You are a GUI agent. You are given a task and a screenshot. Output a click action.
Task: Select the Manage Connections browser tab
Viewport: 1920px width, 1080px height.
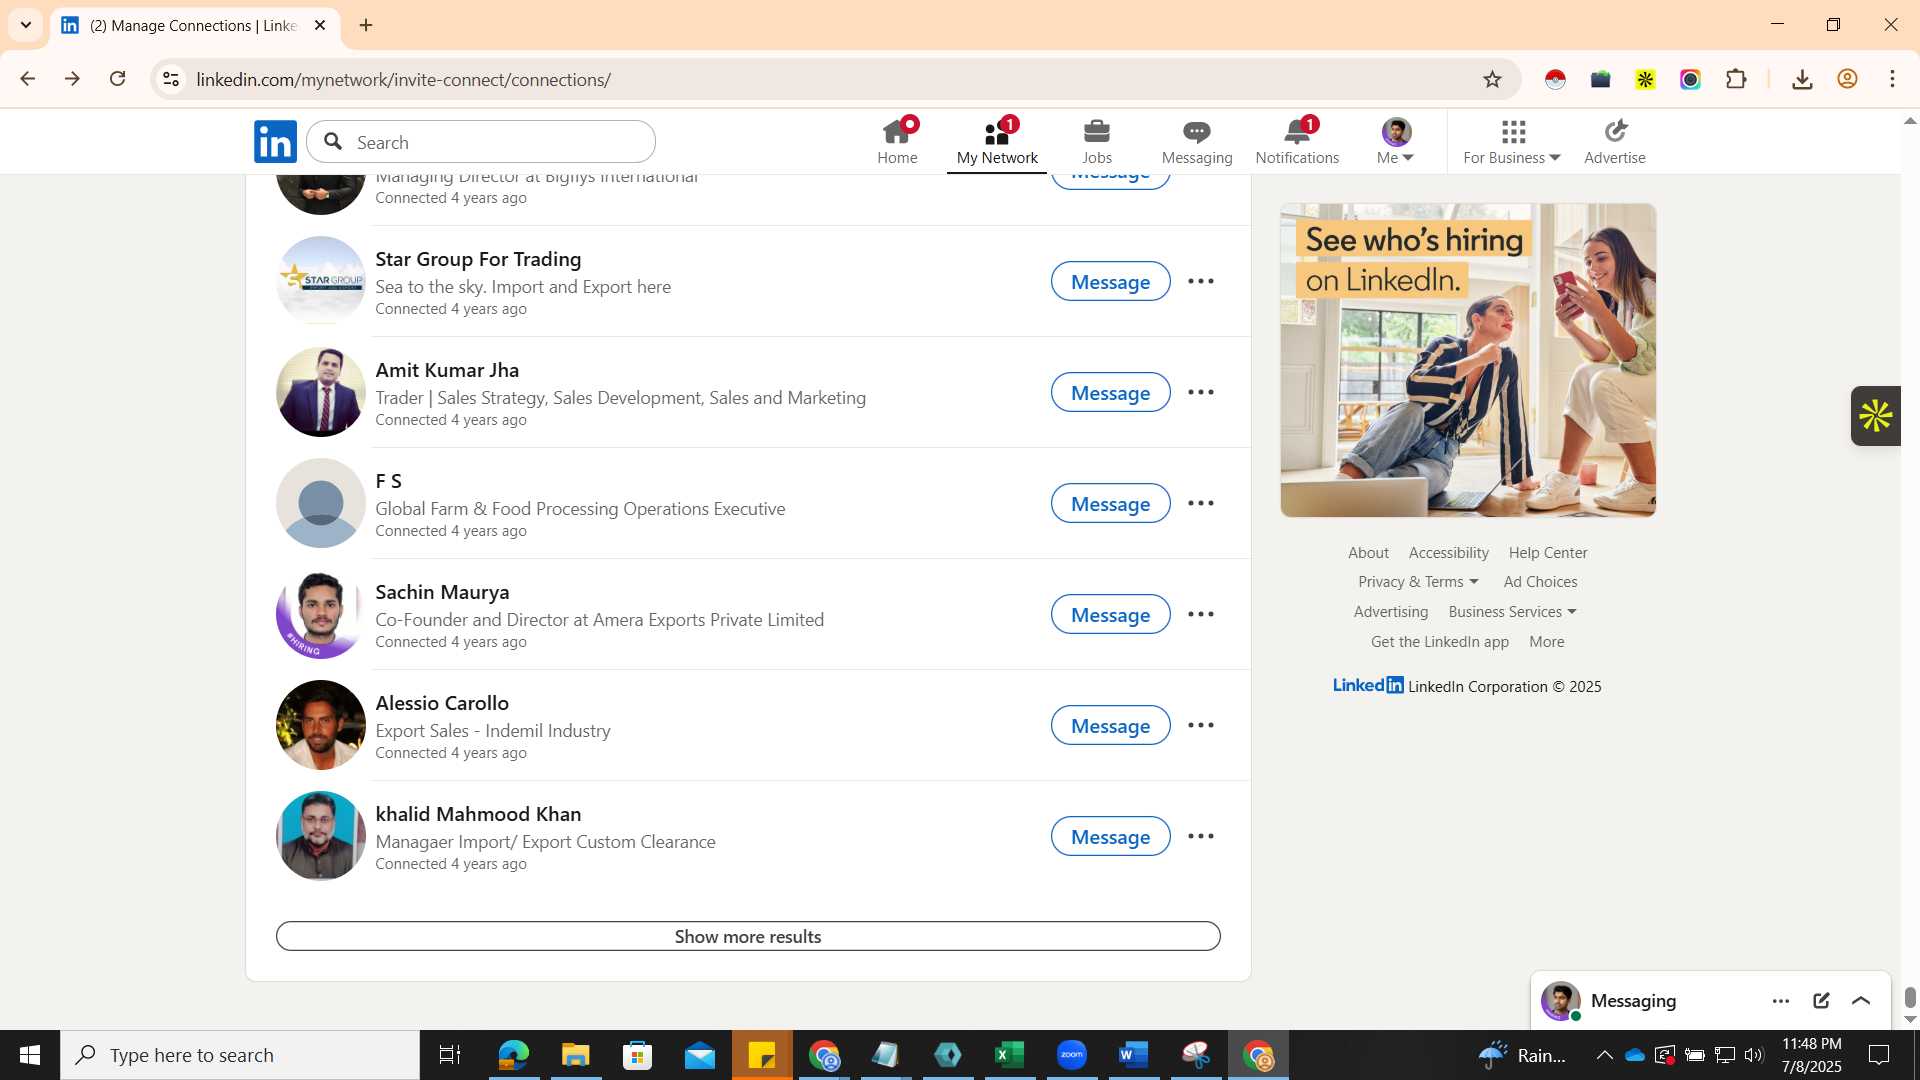coord(195,25)
